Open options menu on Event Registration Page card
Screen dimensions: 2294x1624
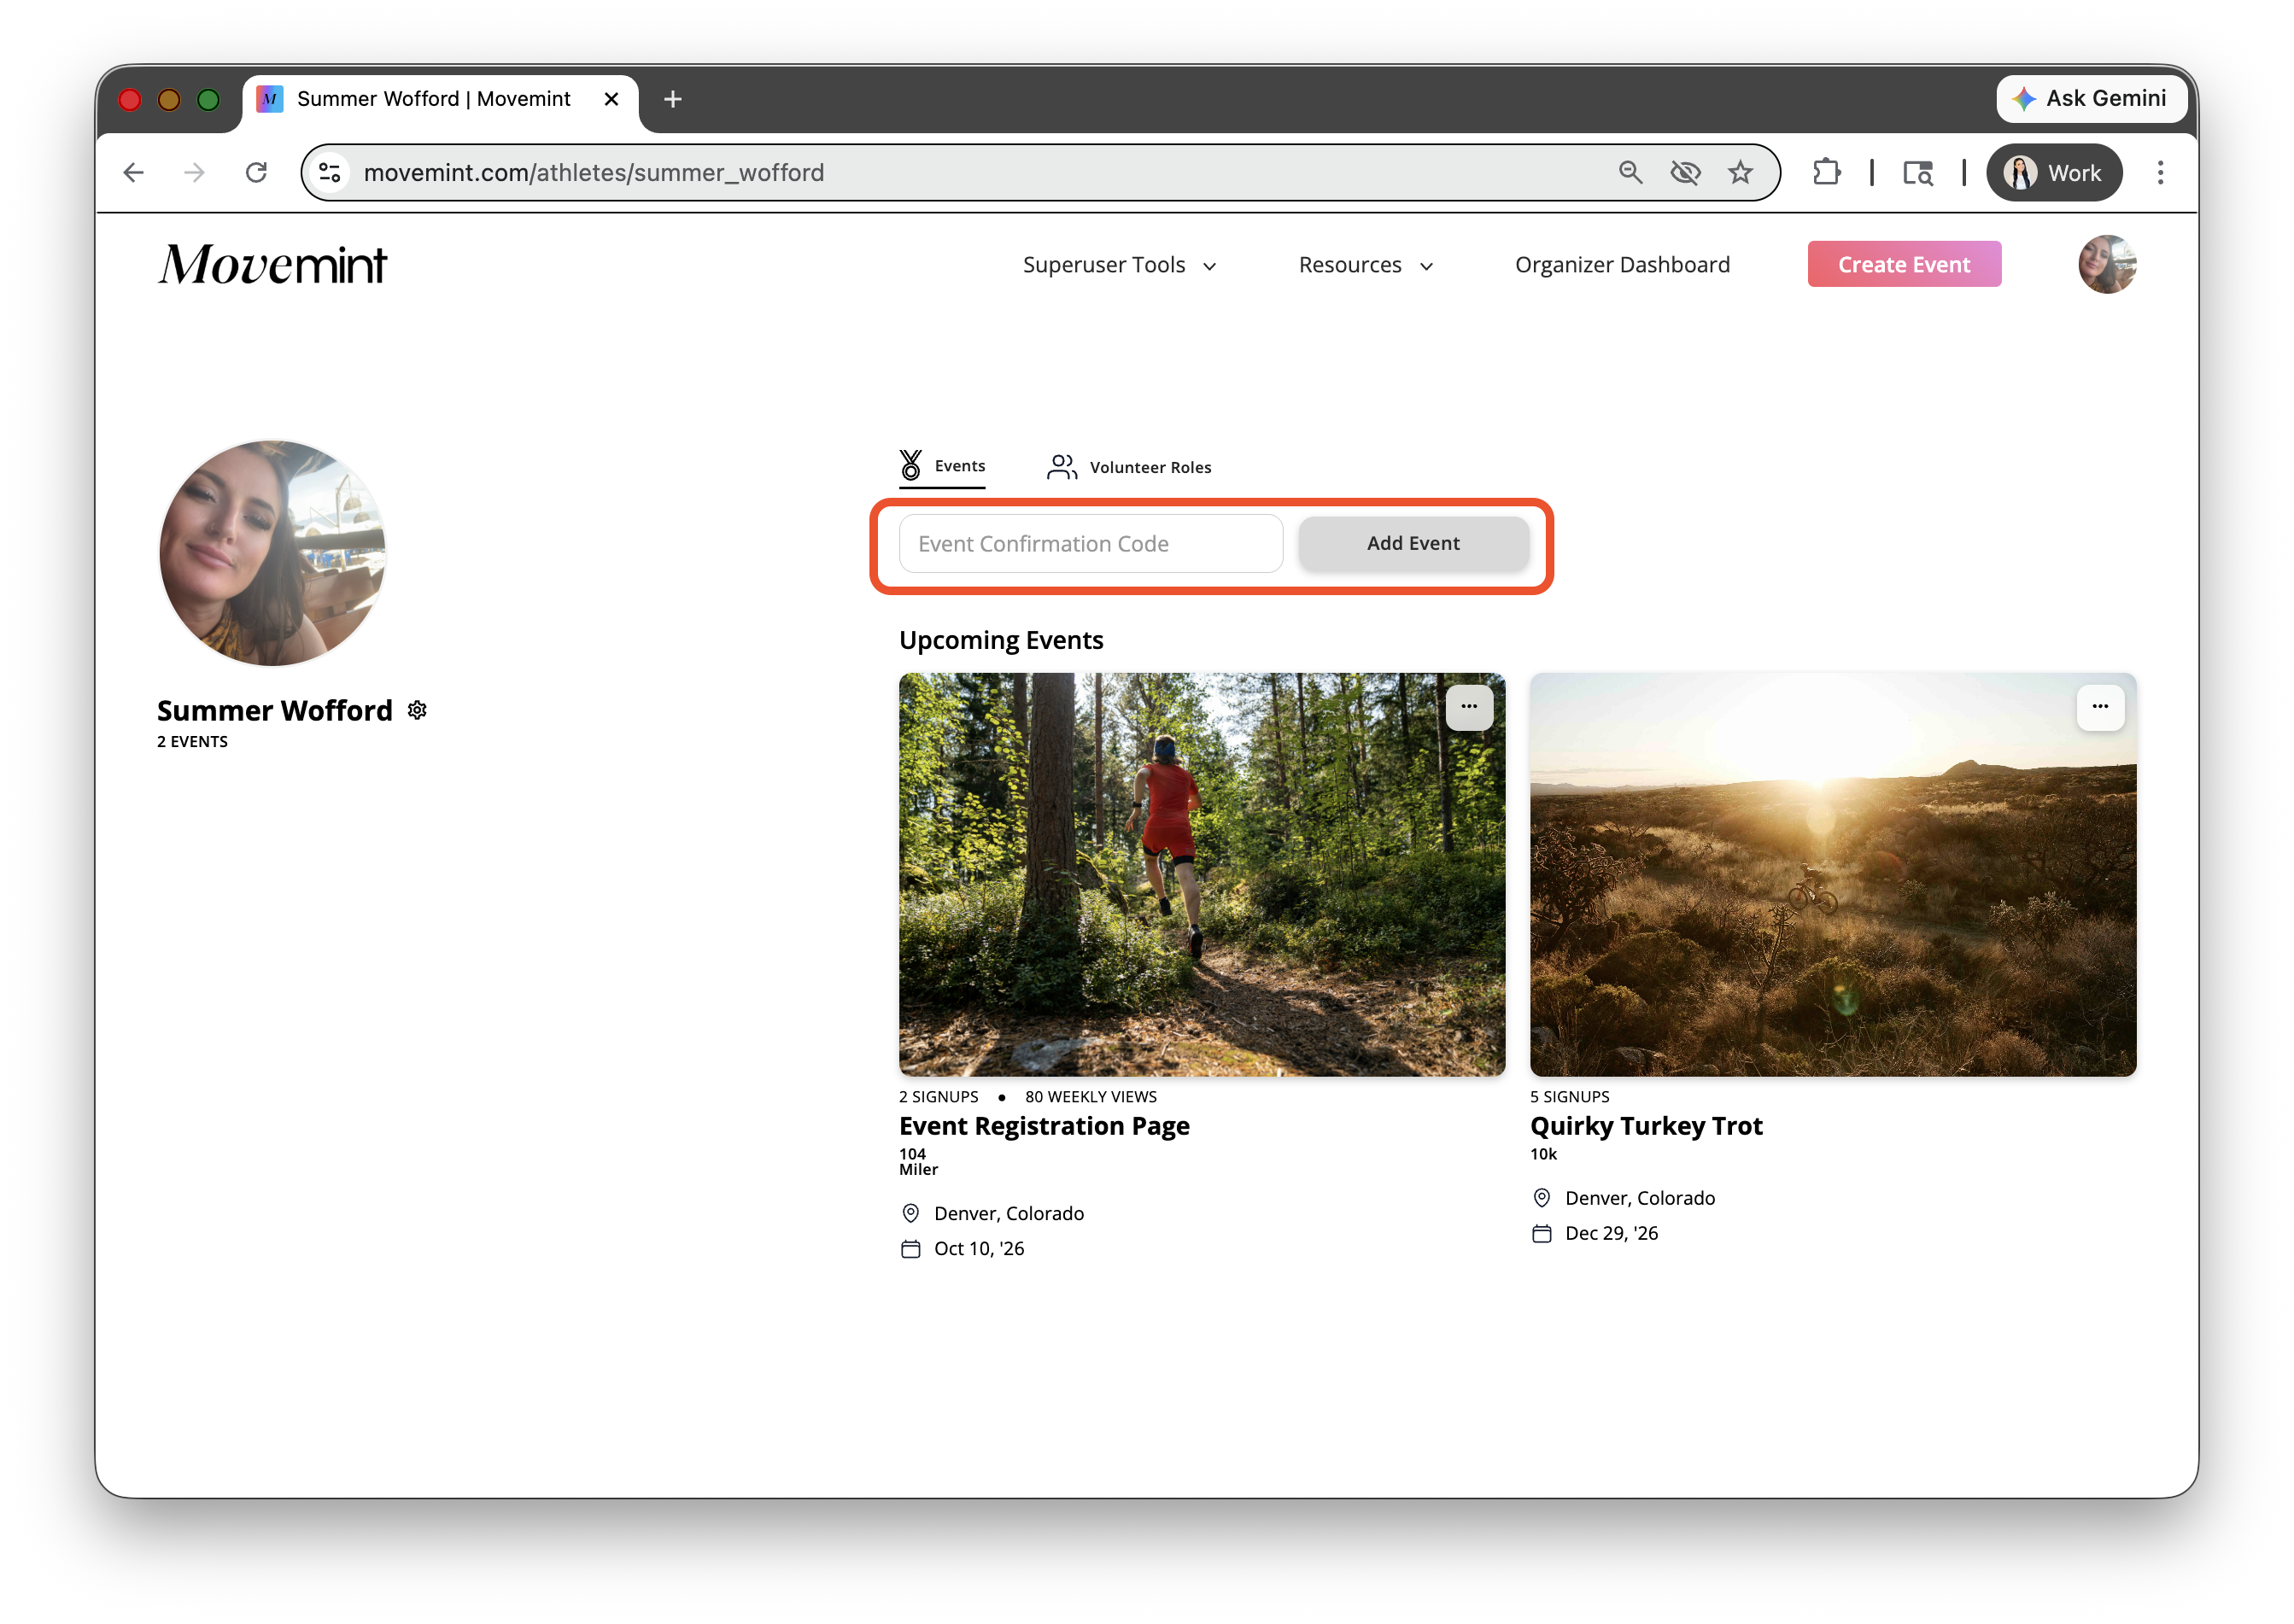click(1468, 706)
